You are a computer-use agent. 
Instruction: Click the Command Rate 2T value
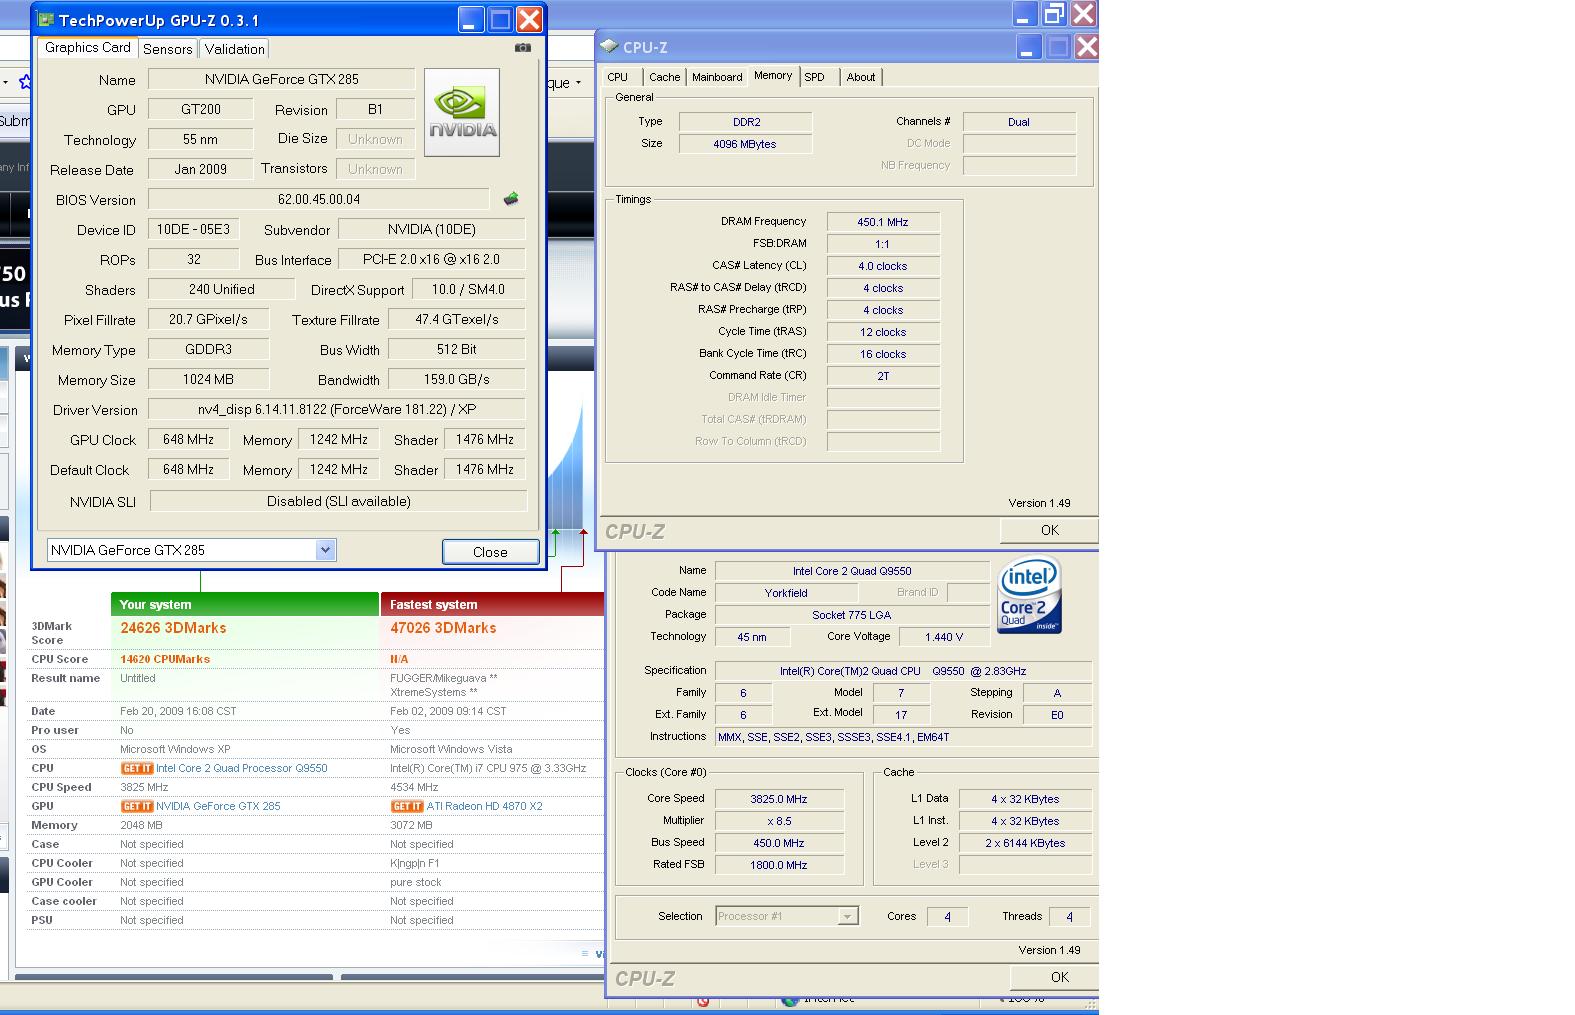tap(883, 376)
